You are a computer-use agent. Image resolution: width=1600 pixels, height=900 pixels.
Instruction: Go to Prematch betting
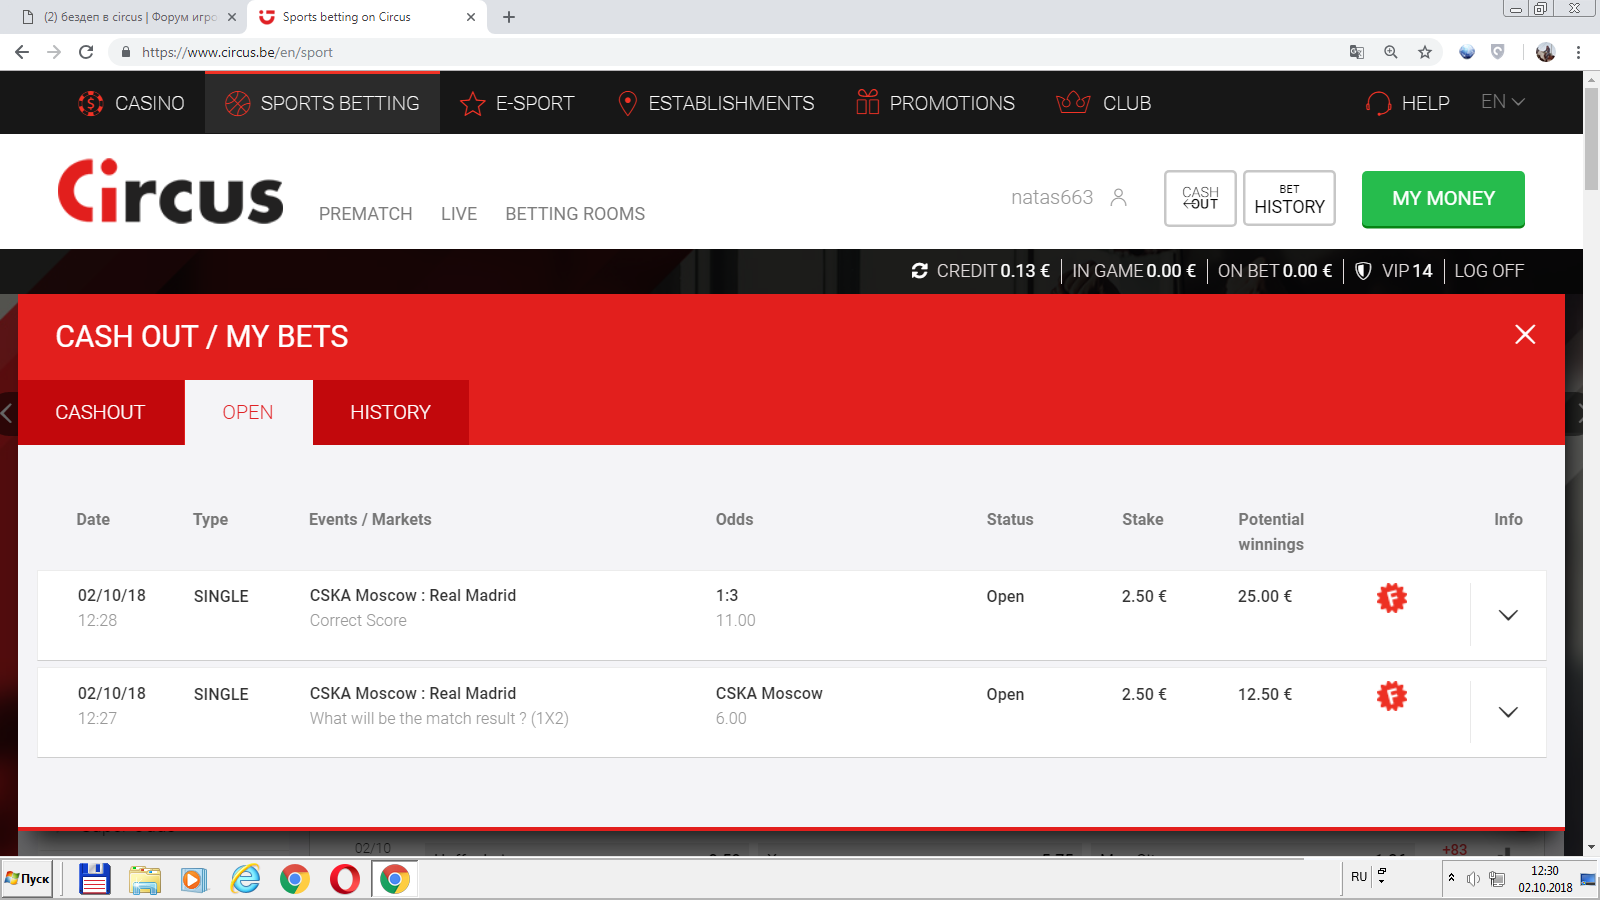point(366,214)
